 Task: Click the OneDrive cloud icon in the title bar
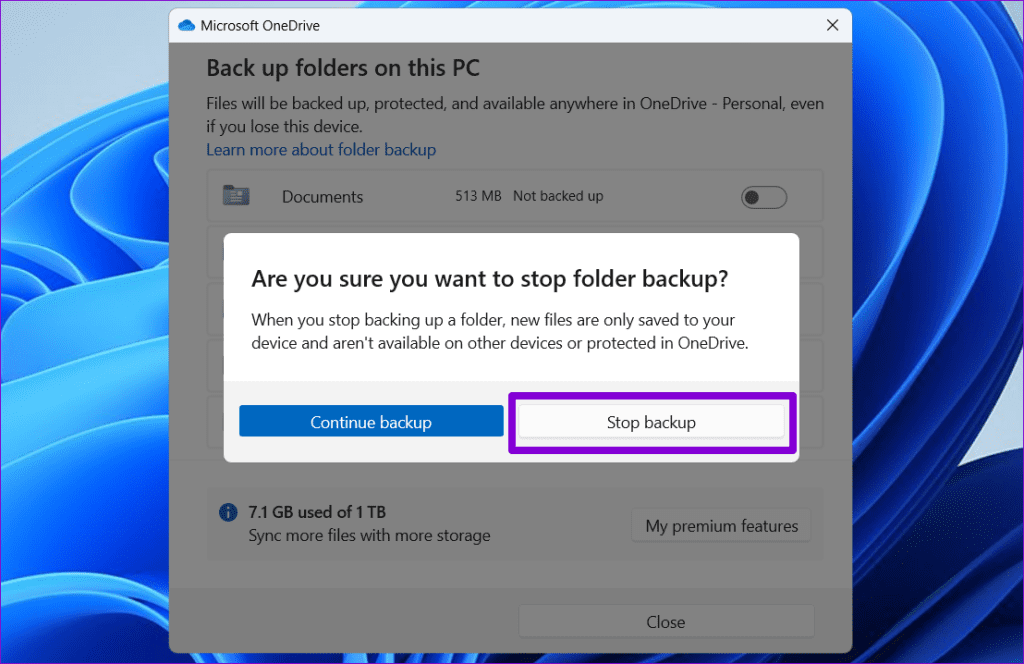(185, 25)
